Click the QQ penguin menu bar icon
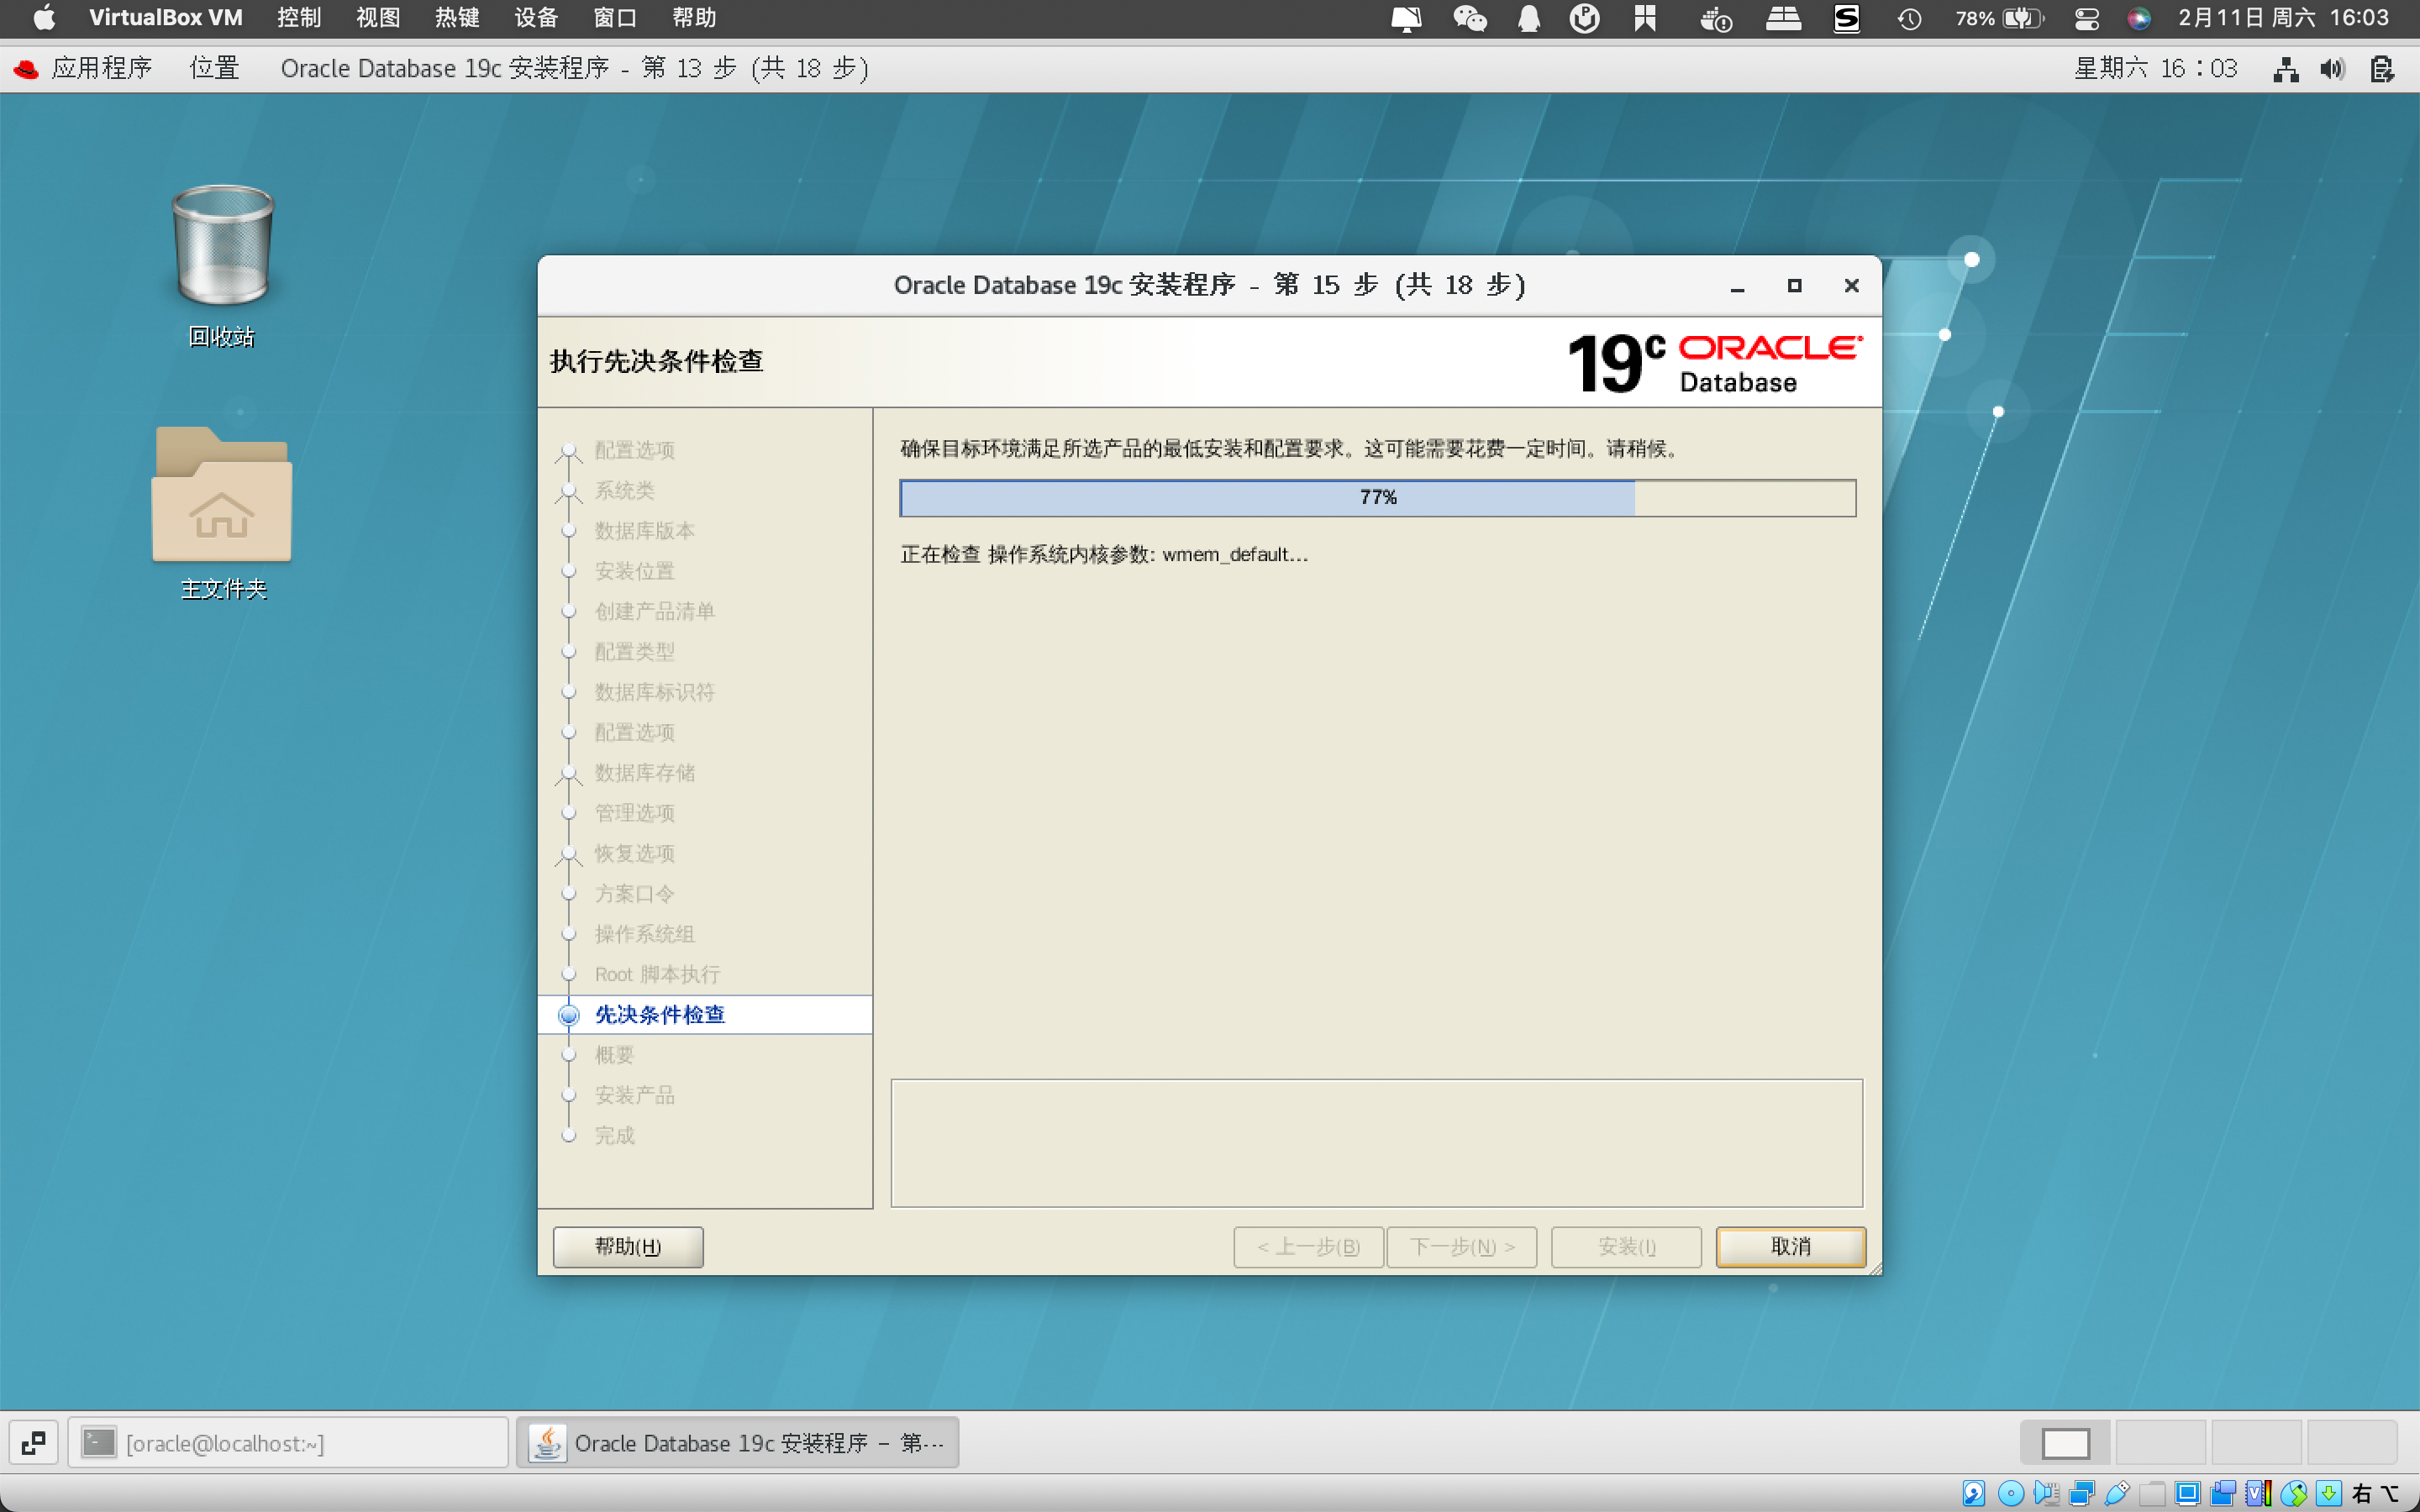2420x1512 pixels. click(x=1528, y=18)
